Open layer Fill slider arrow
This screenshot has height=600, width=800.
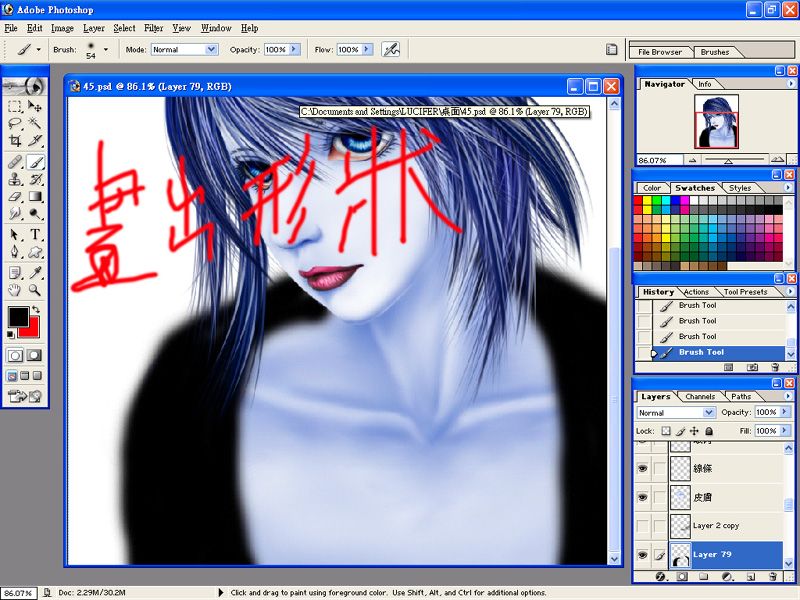[x=784, y=431]
